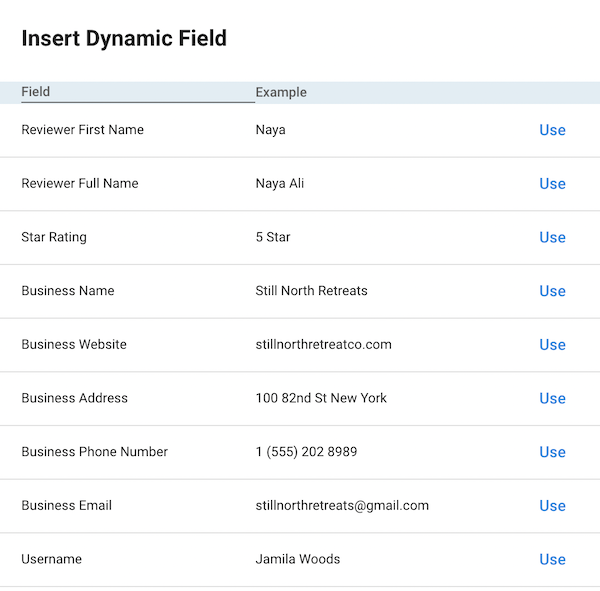
Task: Select the stillnorthretreatco.com example text
Action: 324,344
